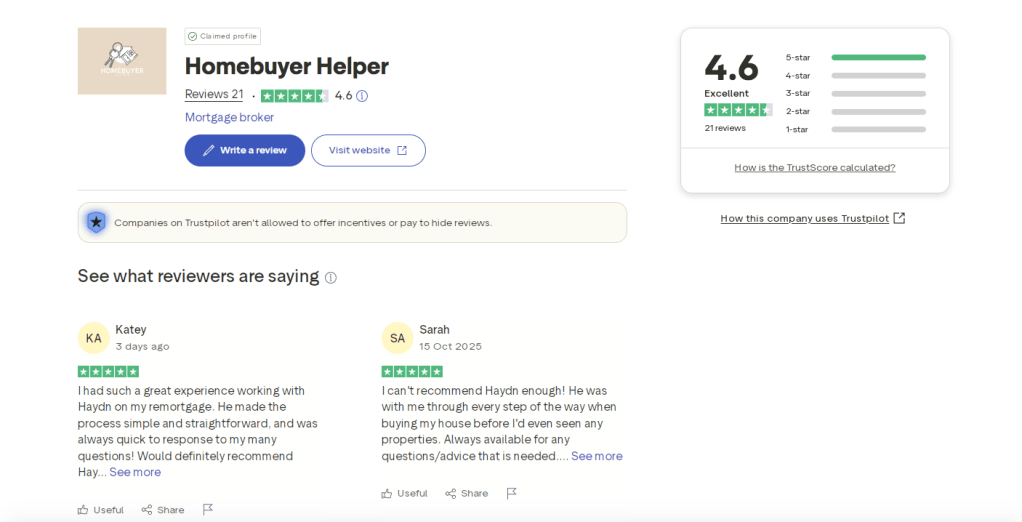The image size is (1022, 522).
Task: Click the info icon beside the 4.6 rating
Action: click(362, 96)
